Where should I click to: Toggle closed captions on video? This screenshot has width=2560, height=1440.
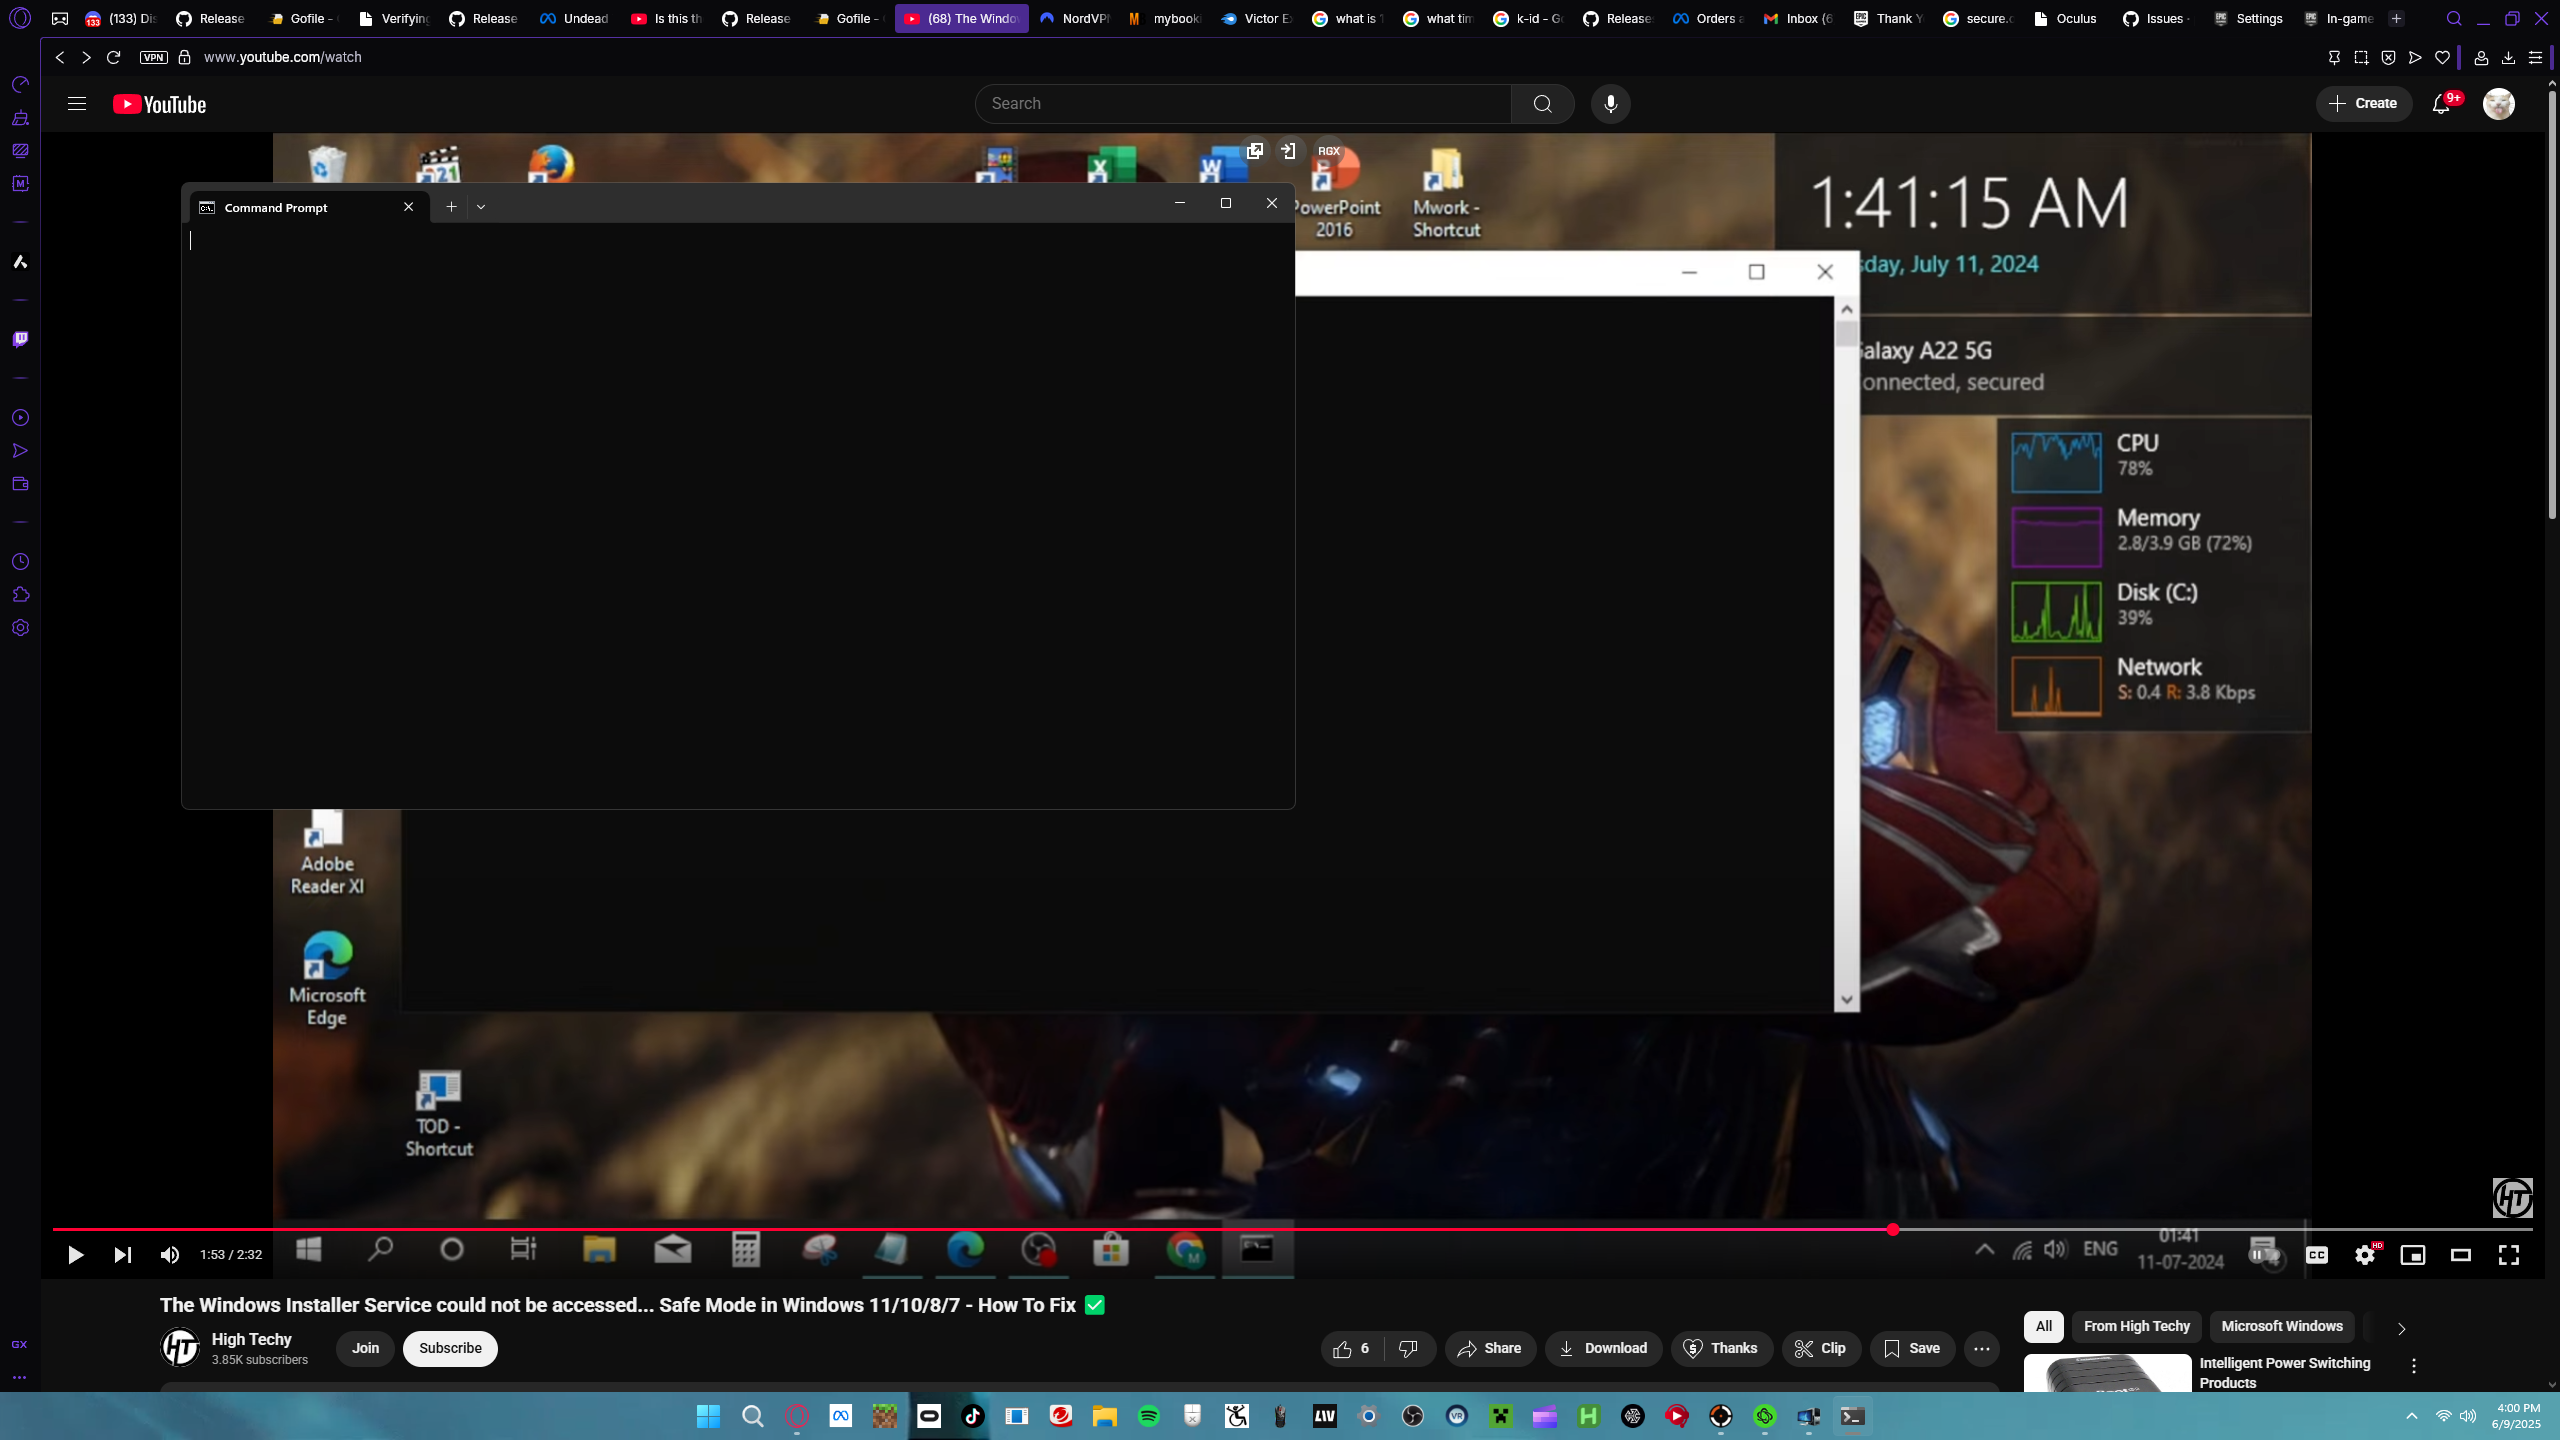[x=2316, y=1255]
